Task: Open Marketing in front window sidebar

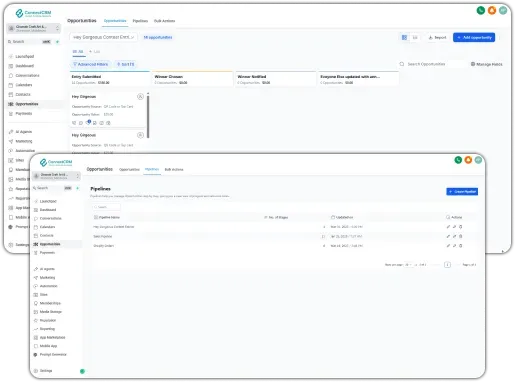Action: pos(44,277)
